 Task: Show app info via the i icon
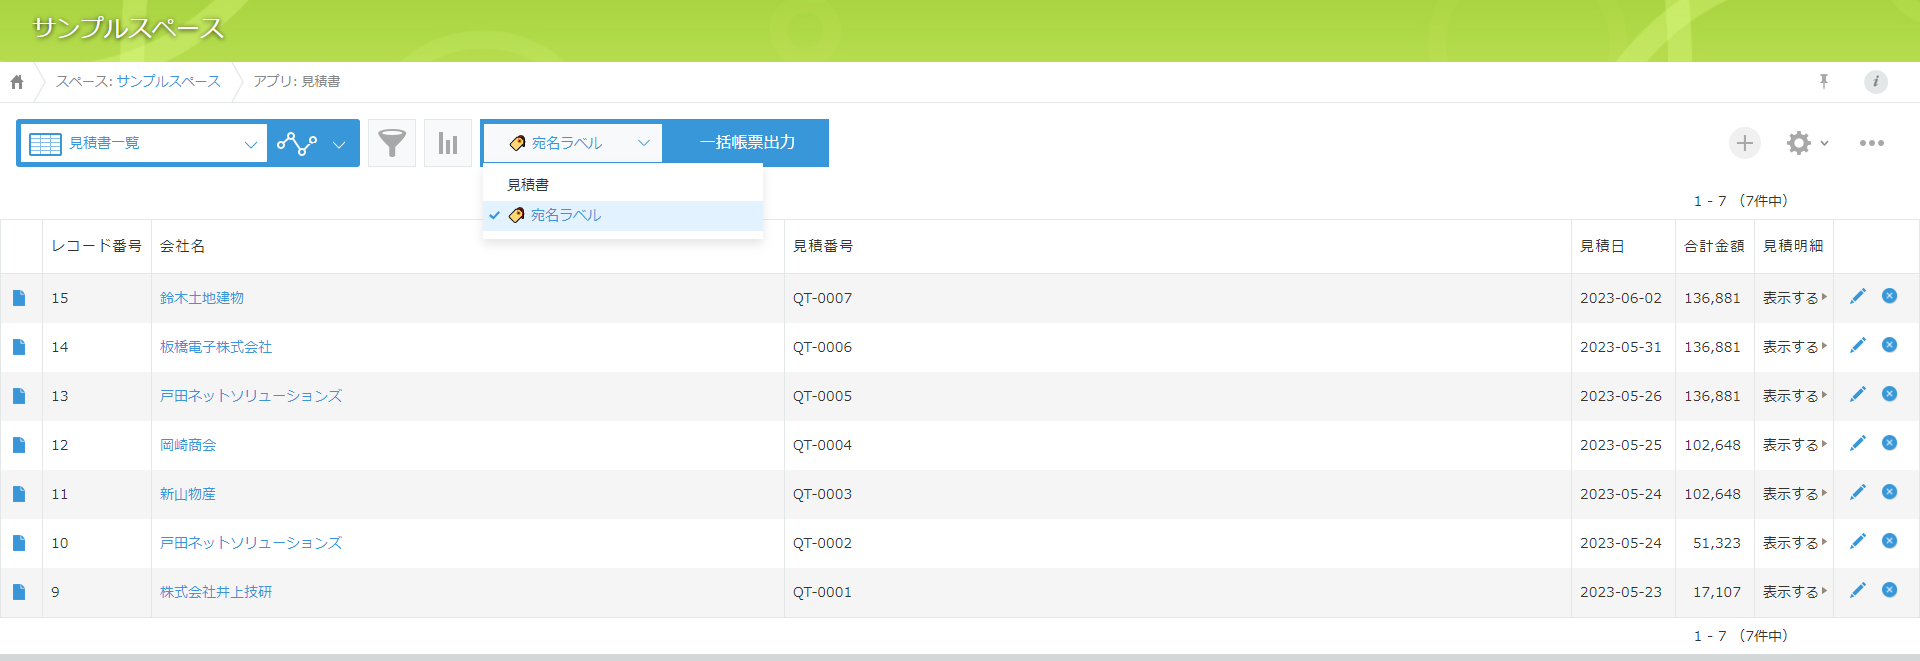pos(1875,82)
